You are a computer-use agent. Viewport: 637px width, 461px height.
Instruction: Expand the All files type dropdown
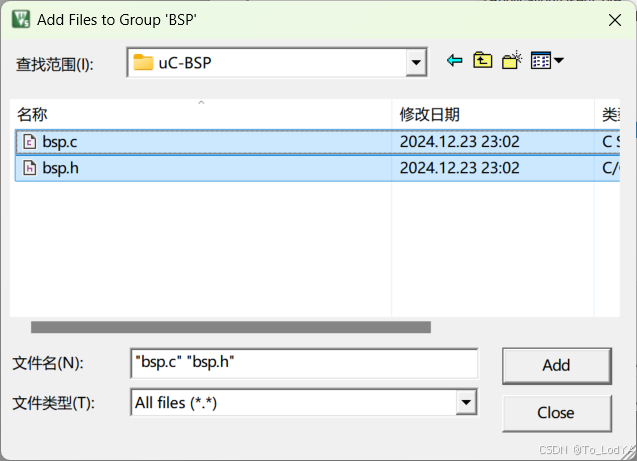pos(466,402)
